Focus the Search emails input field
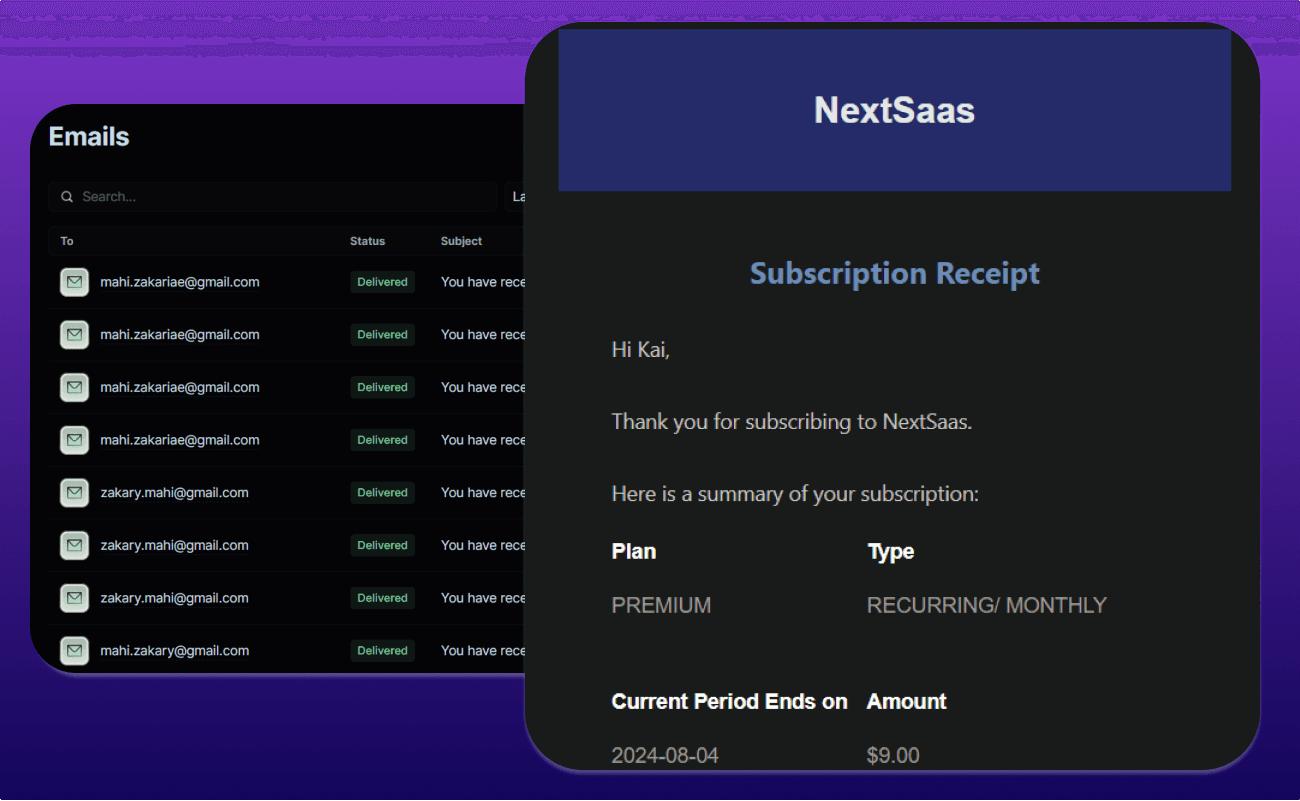 point(280,197)
